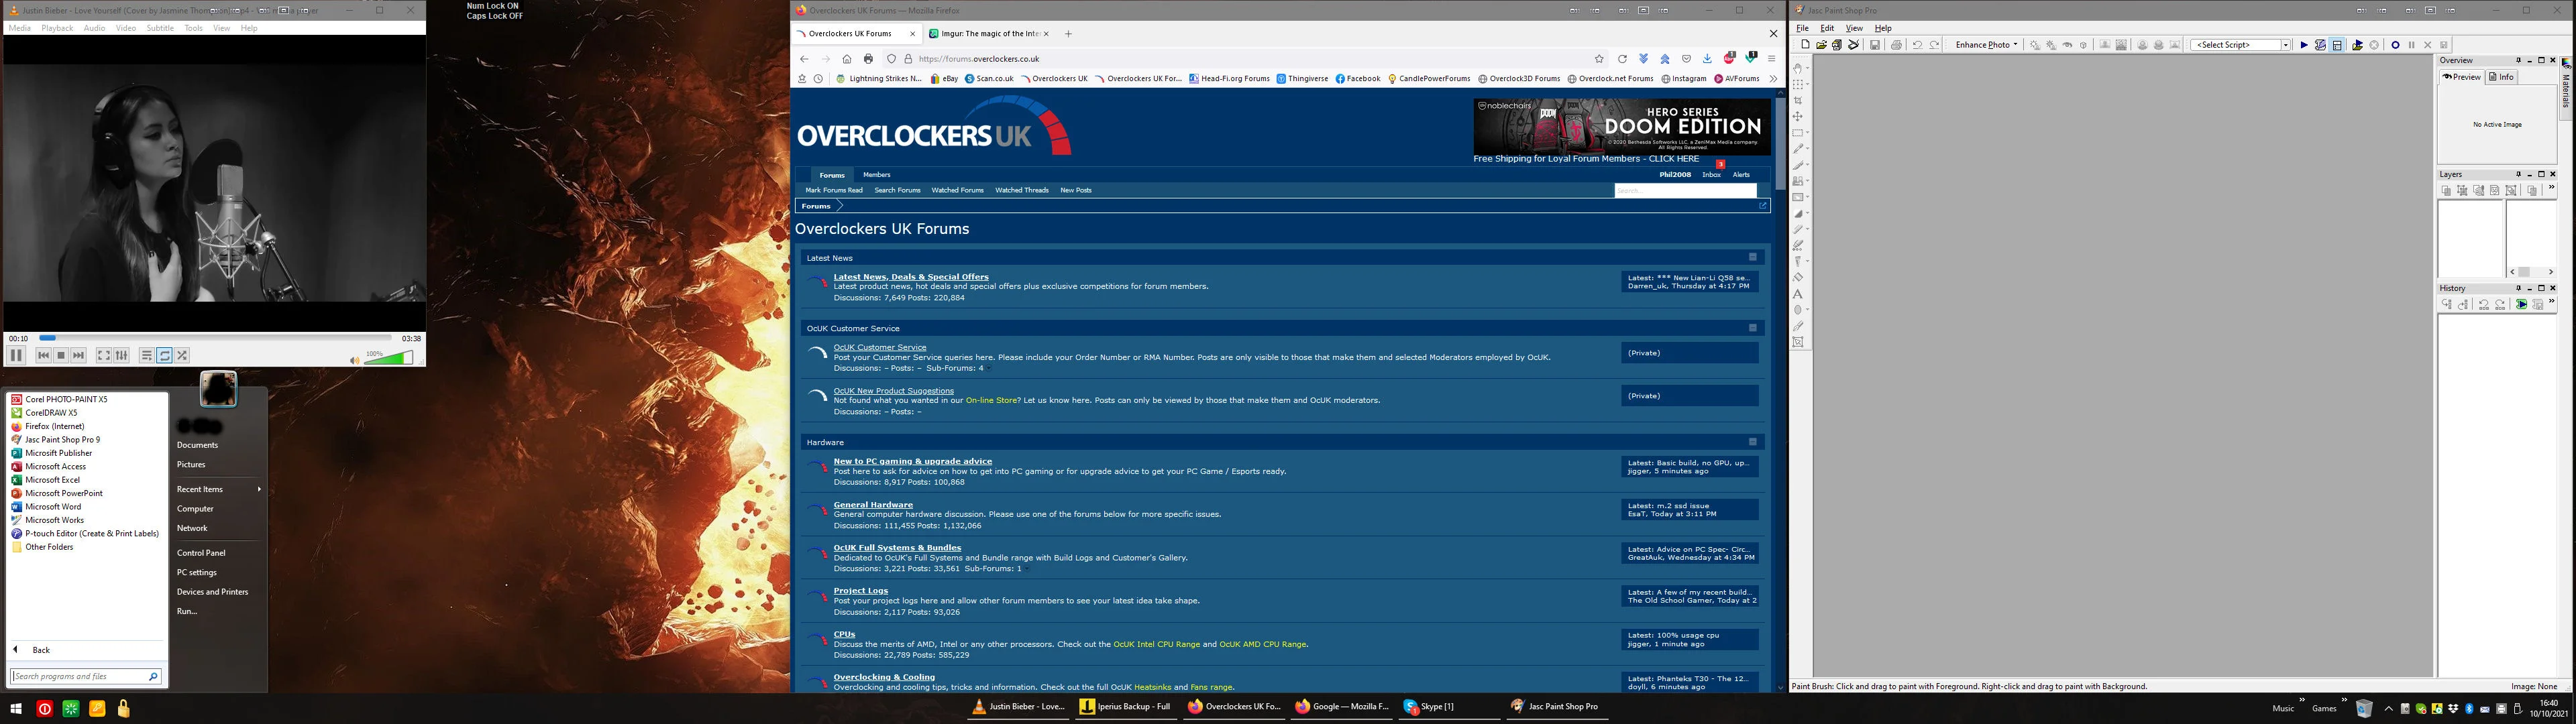Open Control Panel from Start menu
The image size is (2576, 724).
201,553
